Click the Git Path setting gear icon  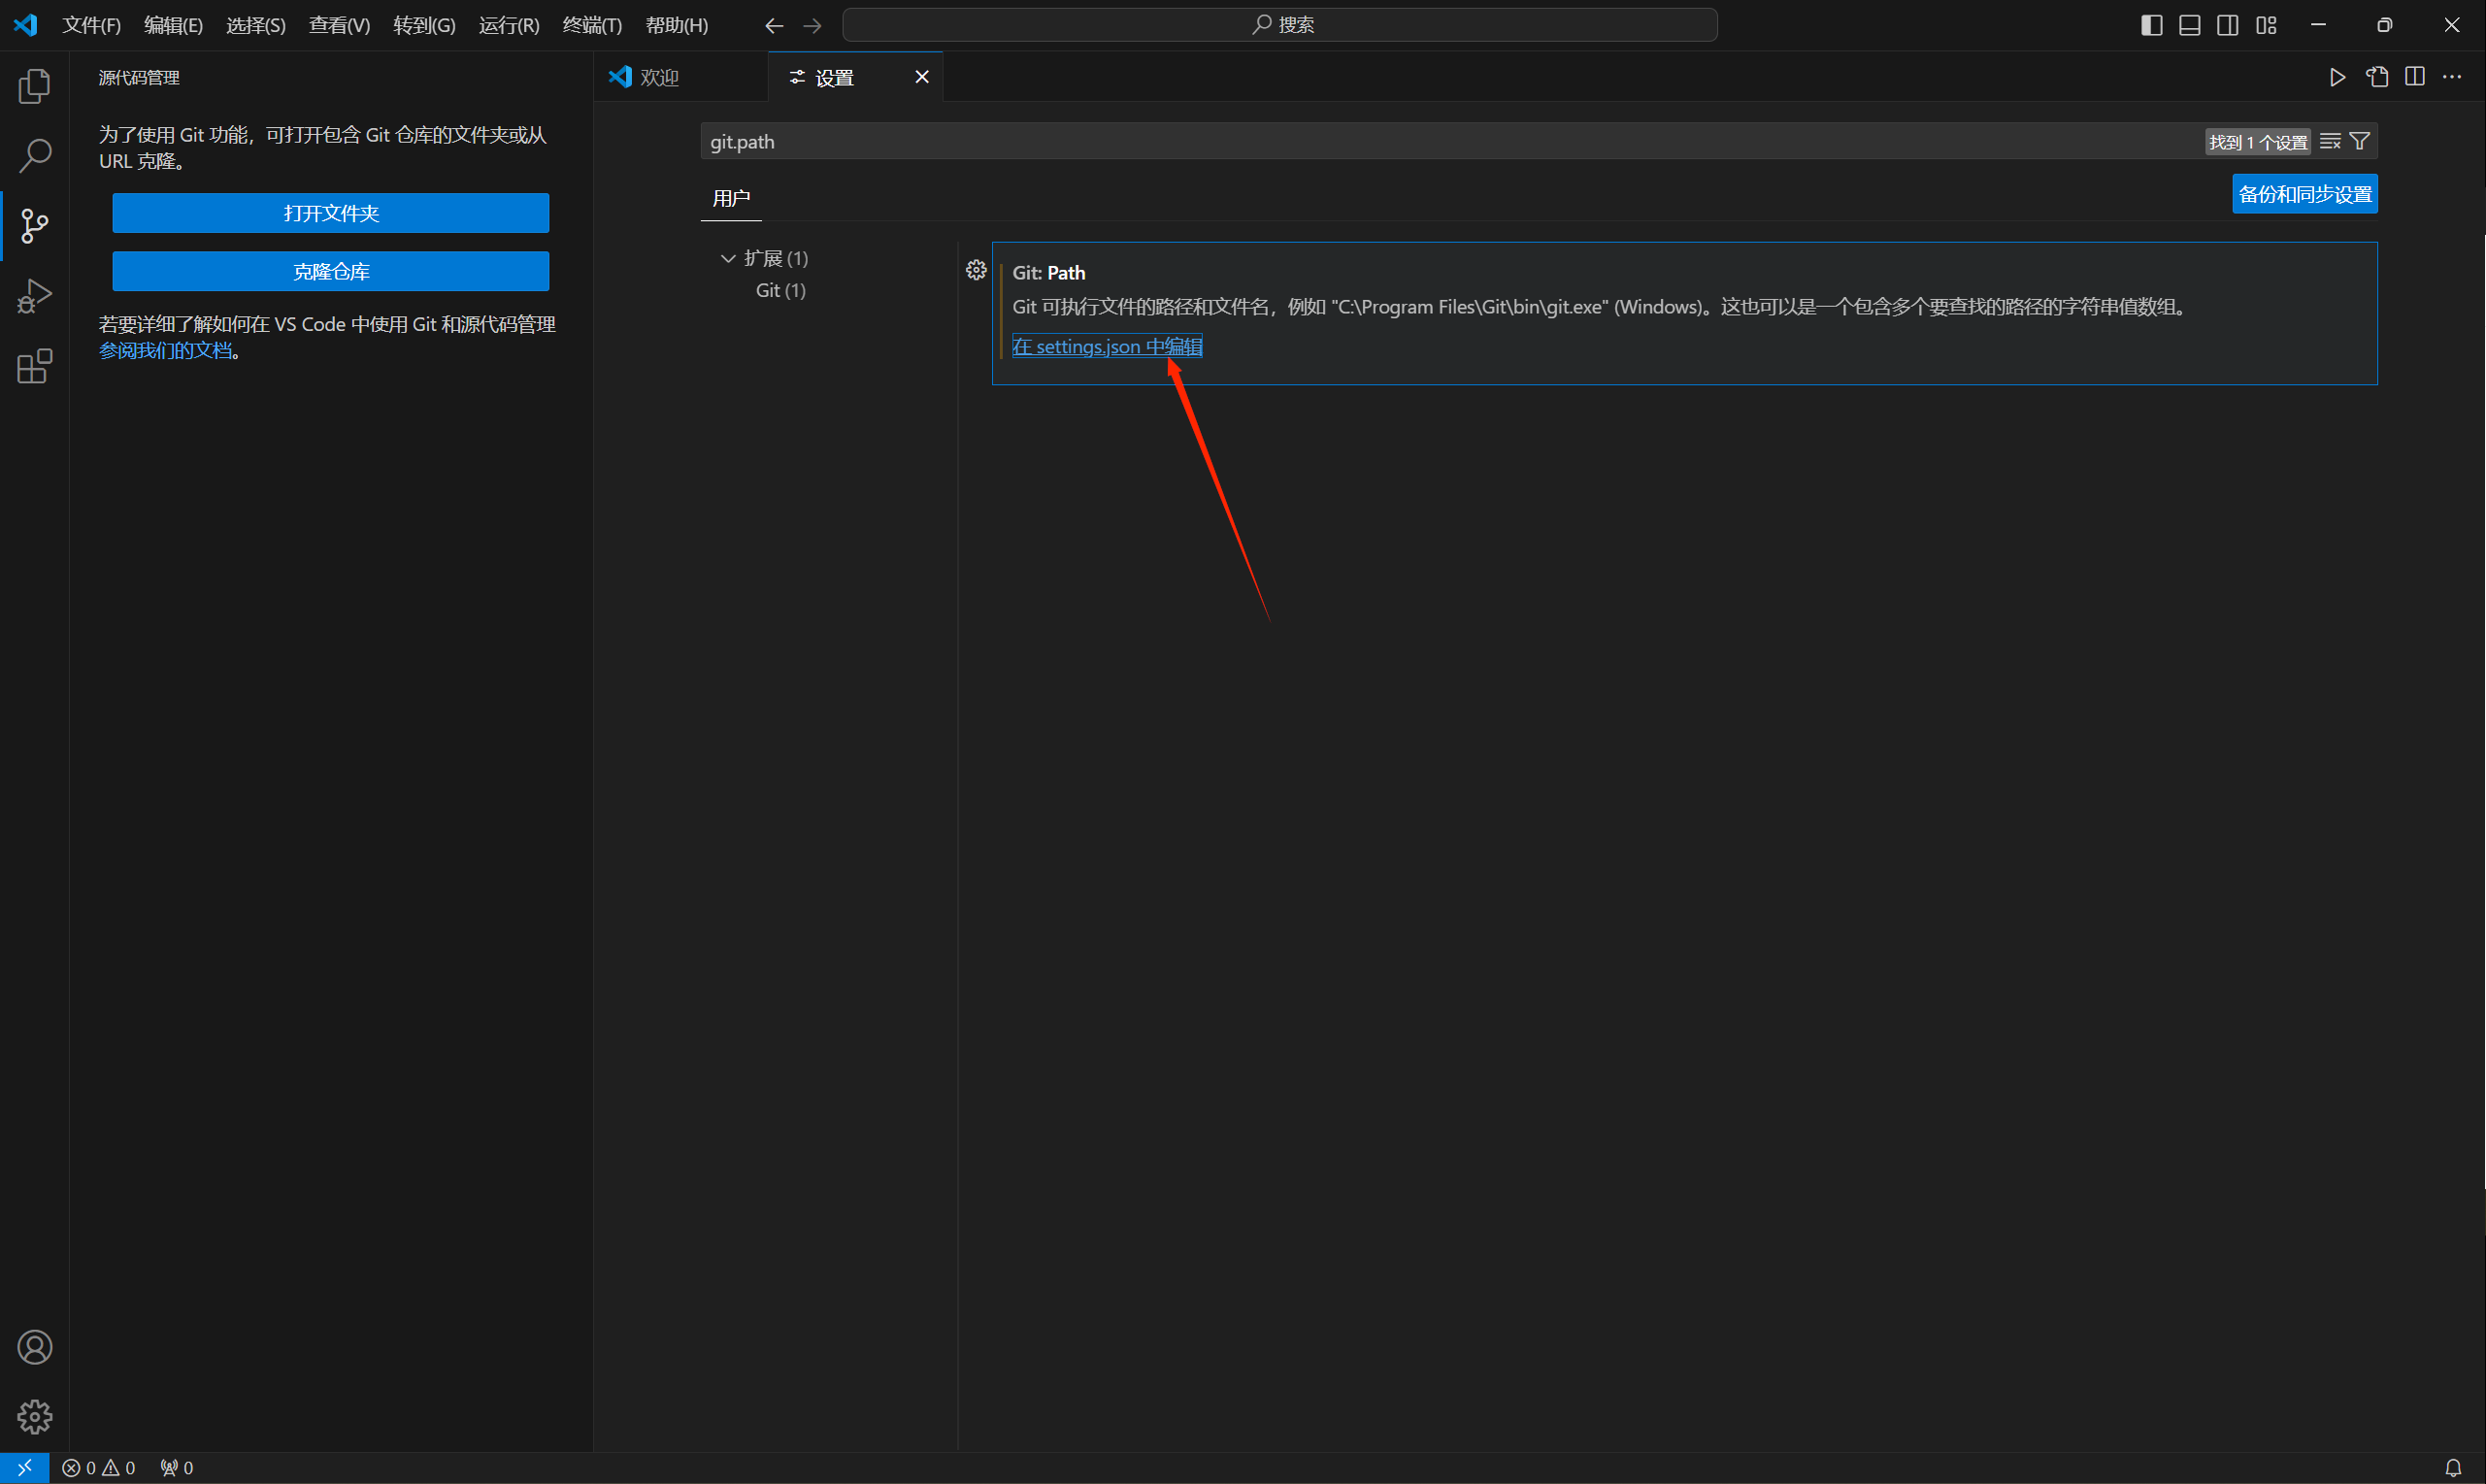click(x=976, y=270)
